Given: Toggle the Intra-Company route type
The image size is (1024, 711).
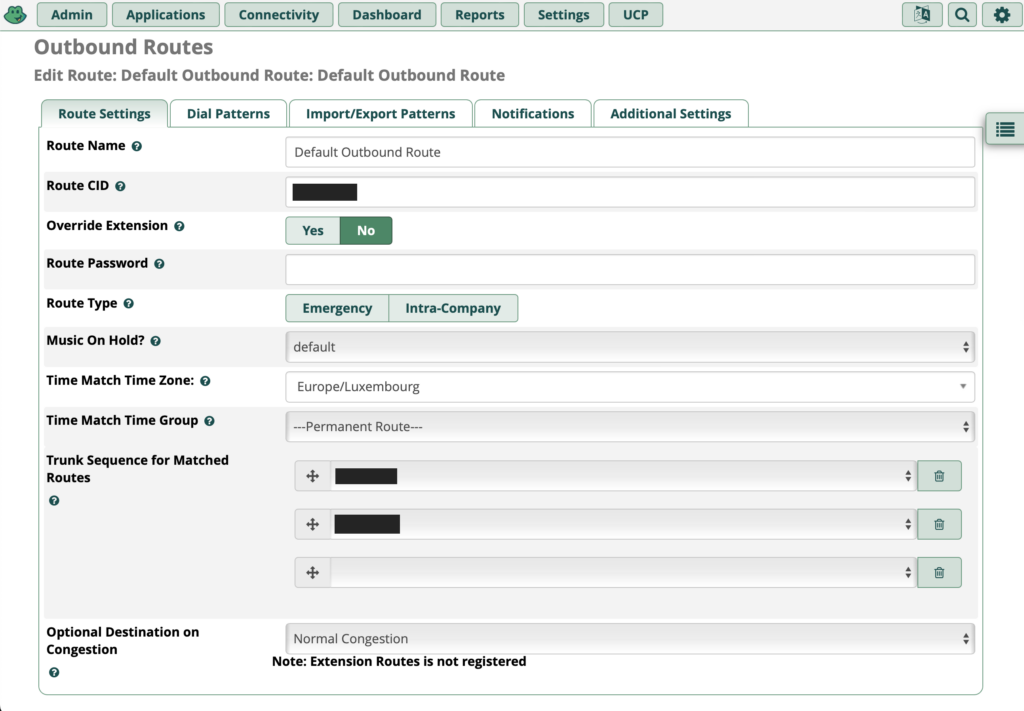Looking at the screenshot, I should 453,308.
